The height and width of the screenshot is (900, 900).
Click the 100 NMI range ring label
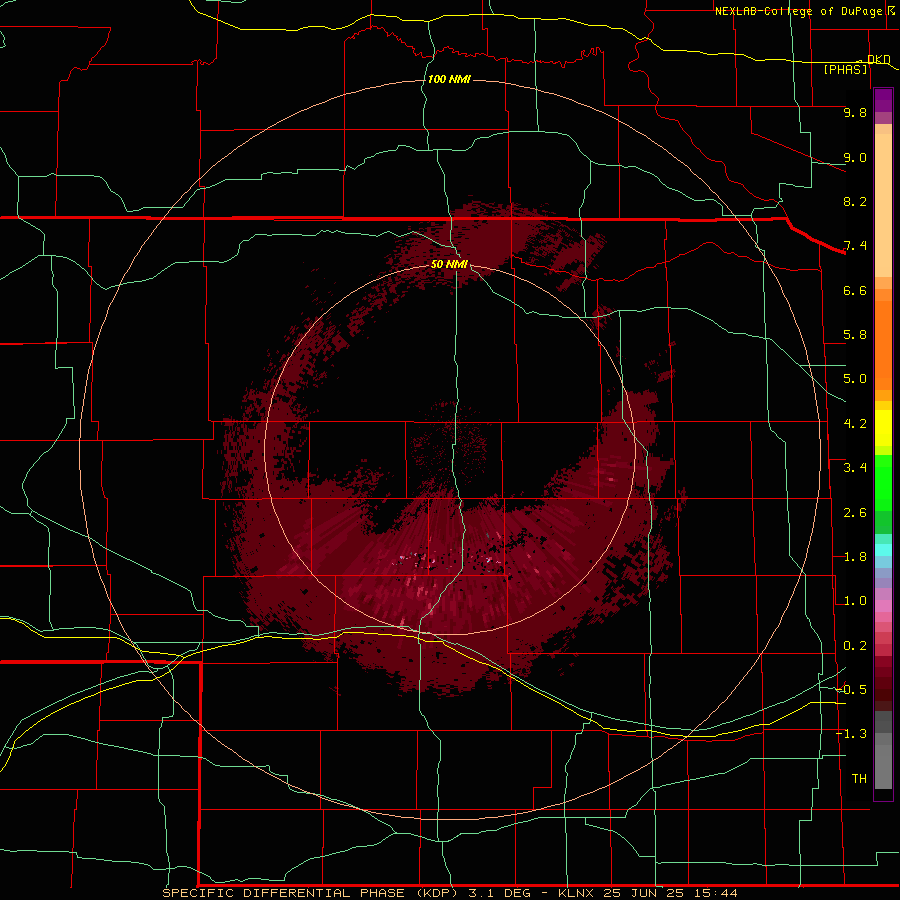pyautogui.click(x=449, y=79)
